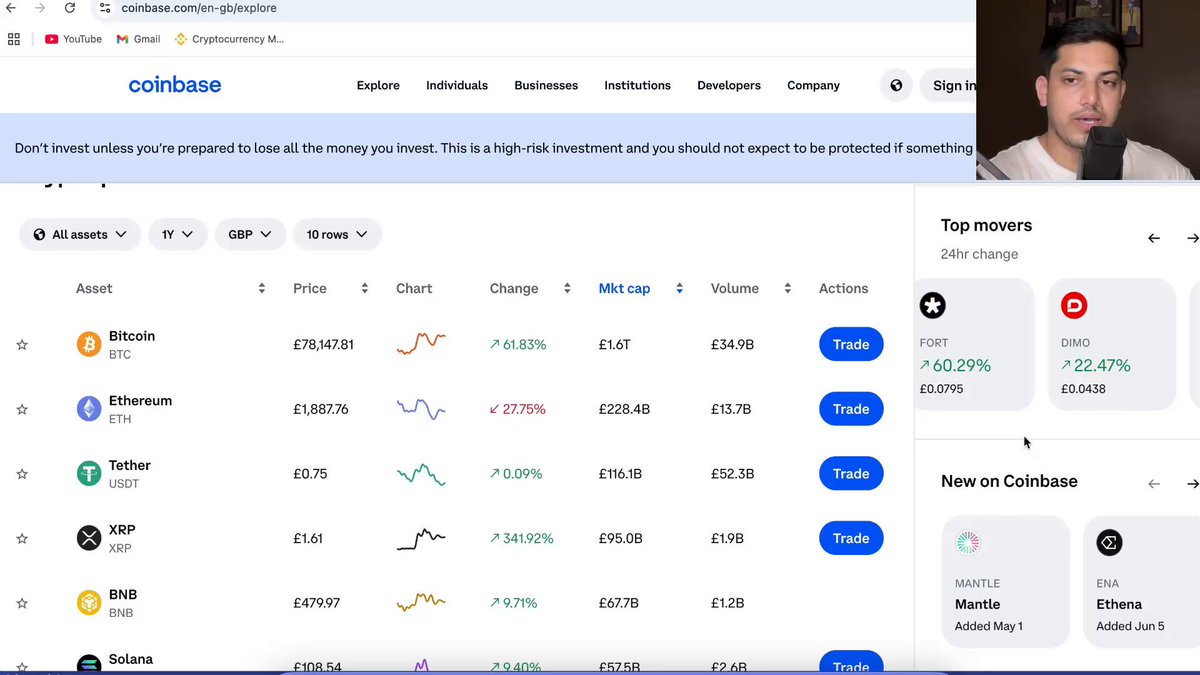The height and width of the screenshot is (675, 1200).
Task: Open the Gmail bookmark
Action: click(x=138, y=39)
